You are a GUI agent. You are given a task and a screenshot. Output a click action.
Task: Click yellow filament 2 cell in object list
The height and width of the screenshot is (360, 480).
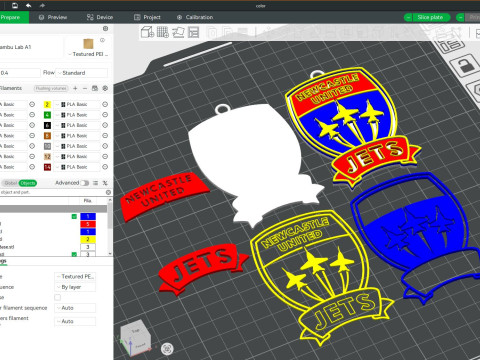coord(88,239)
